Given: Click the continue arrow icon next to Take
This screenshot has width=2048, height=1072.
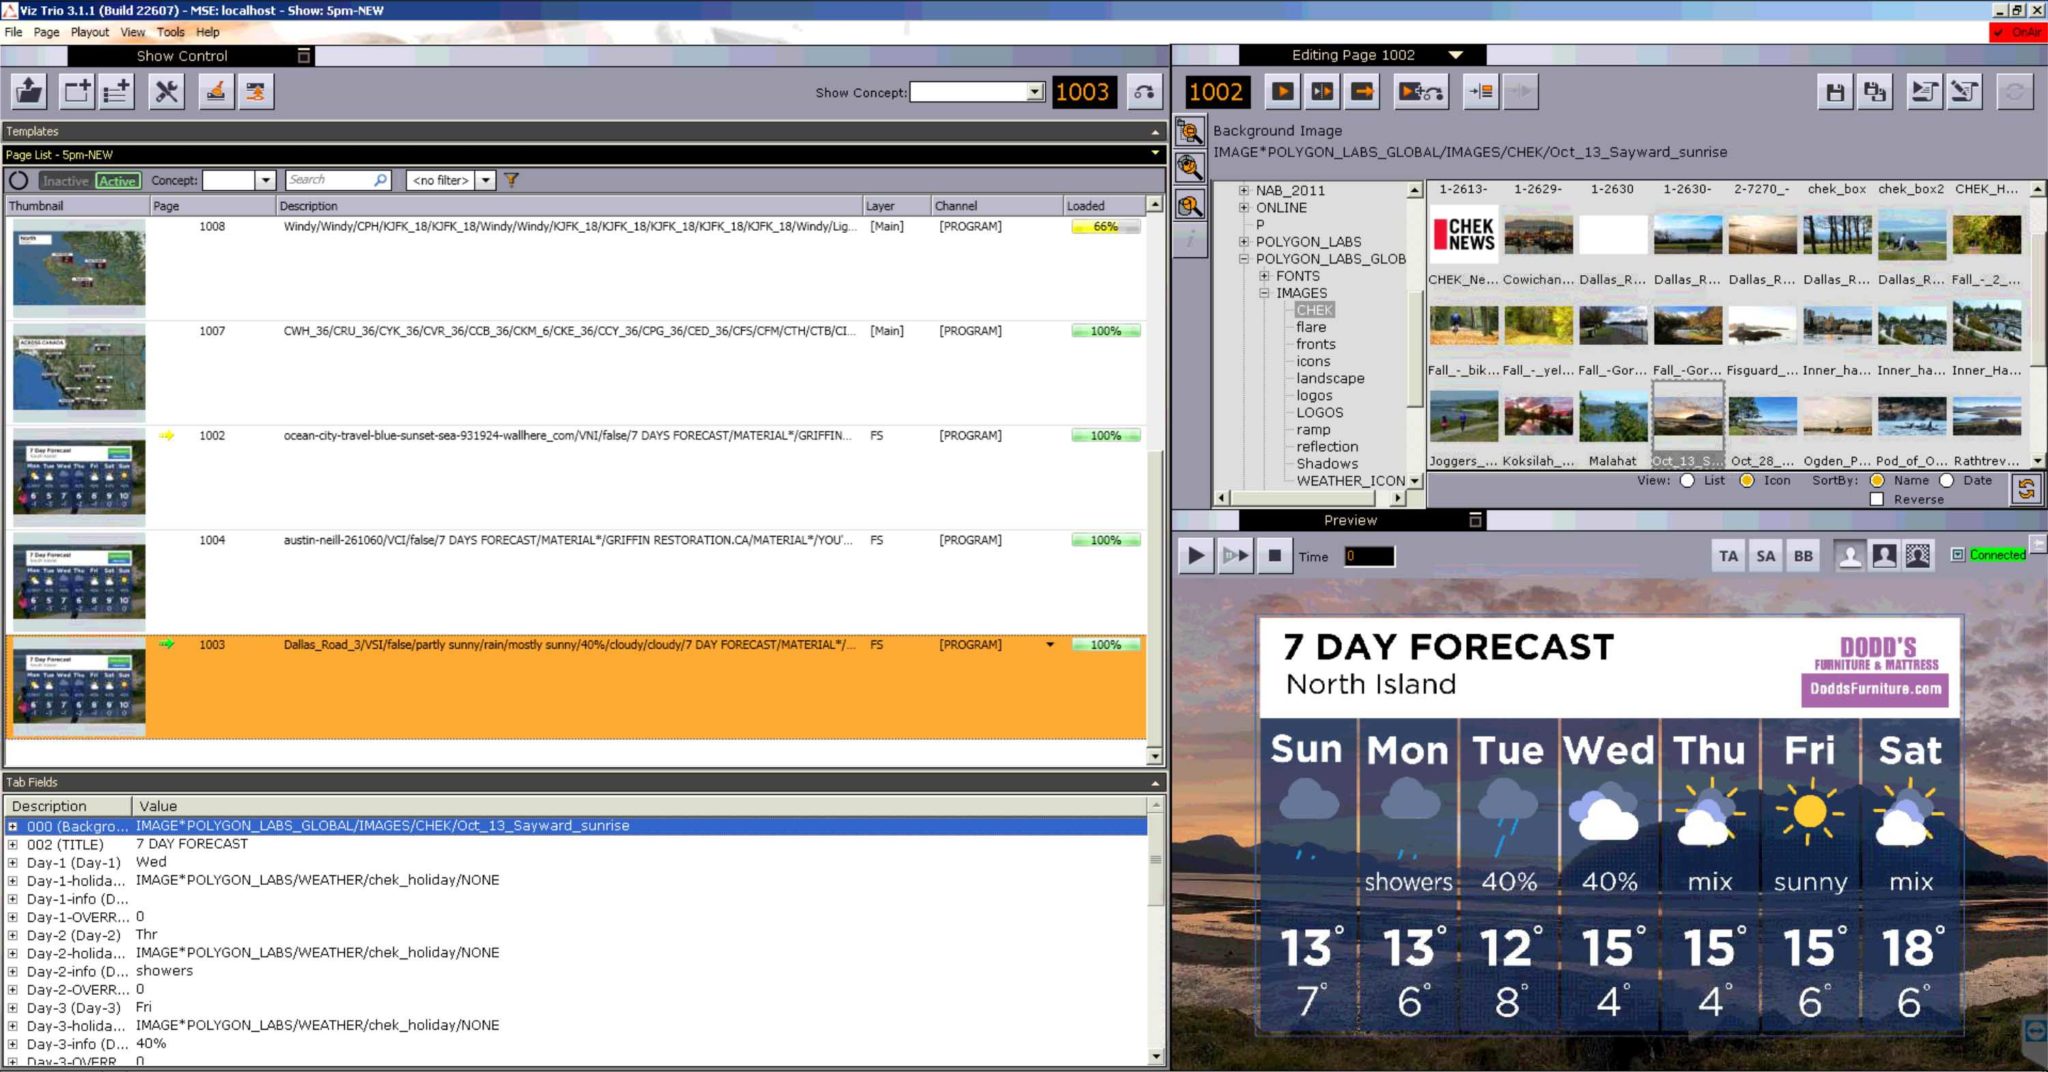Looking at the screenshot, I should [1322, 92].
